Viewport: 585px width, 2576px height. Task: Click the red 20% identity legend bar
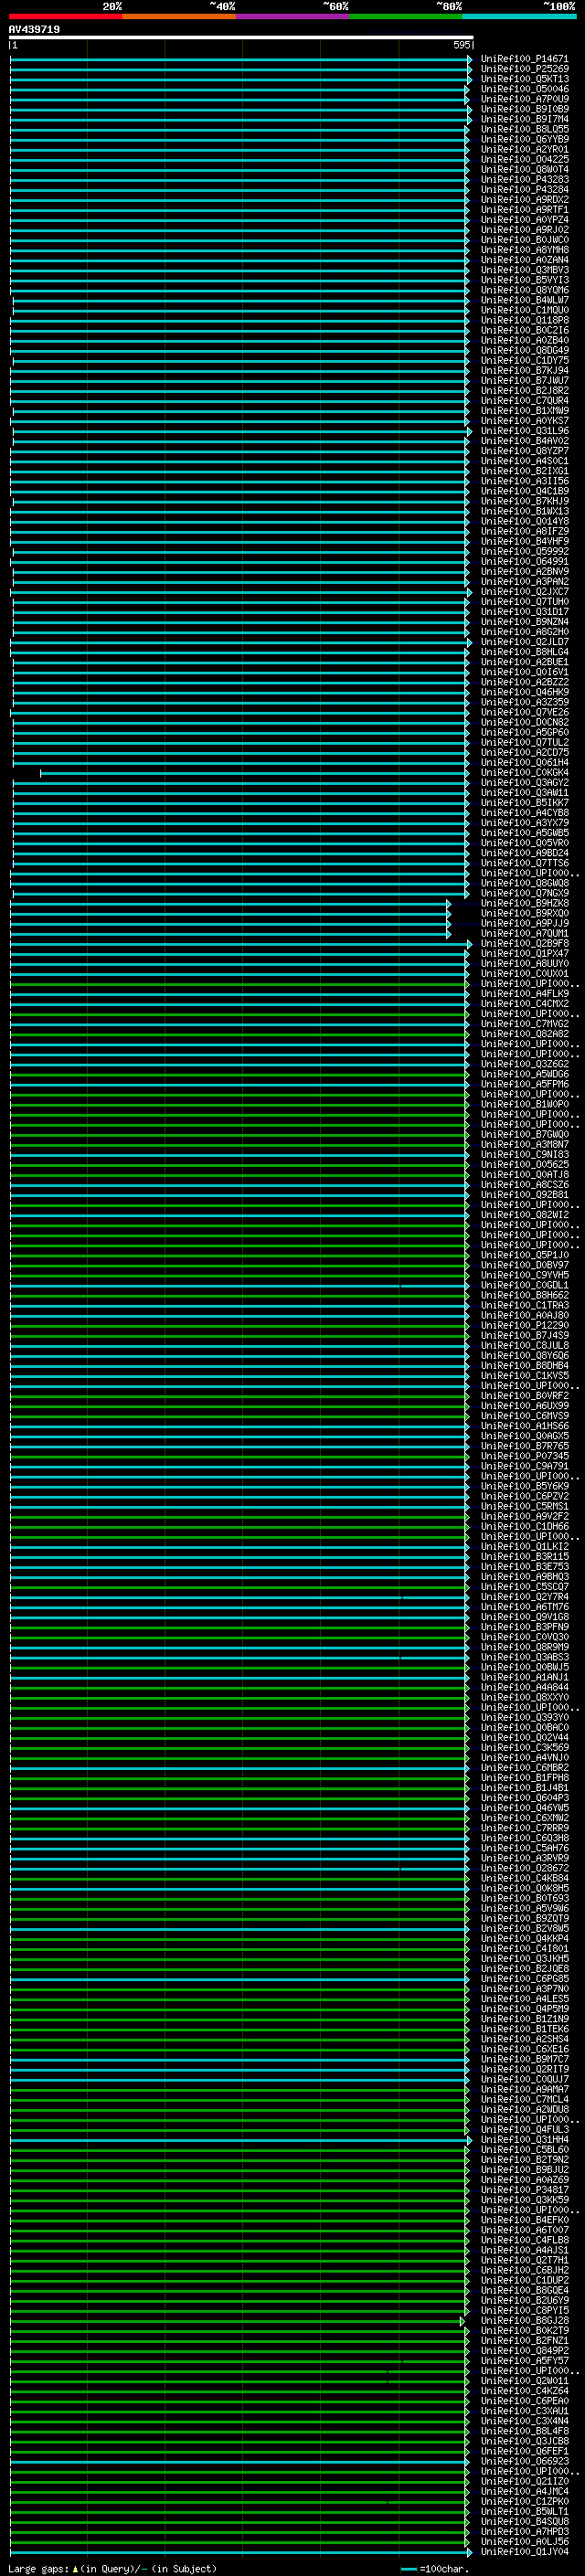(65, 16)
